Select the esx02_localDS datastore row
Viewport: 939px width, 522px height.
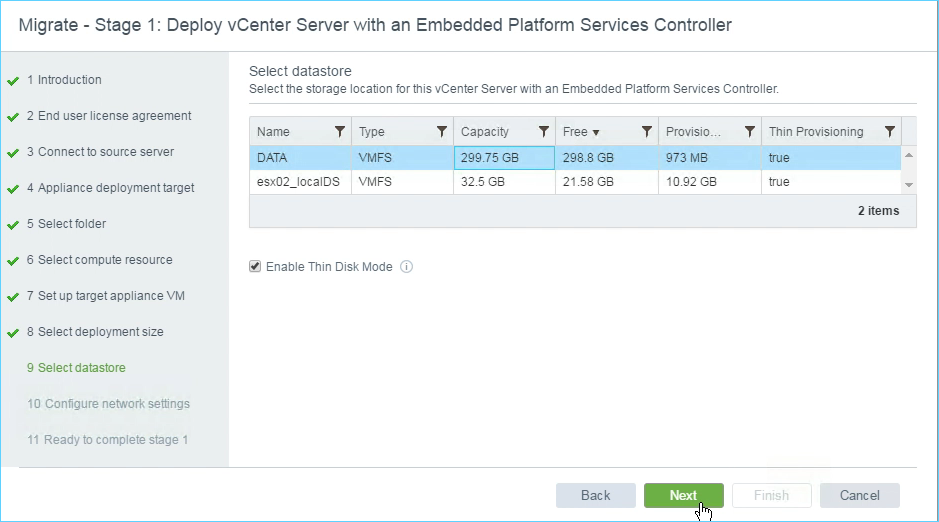click(575, 182)
